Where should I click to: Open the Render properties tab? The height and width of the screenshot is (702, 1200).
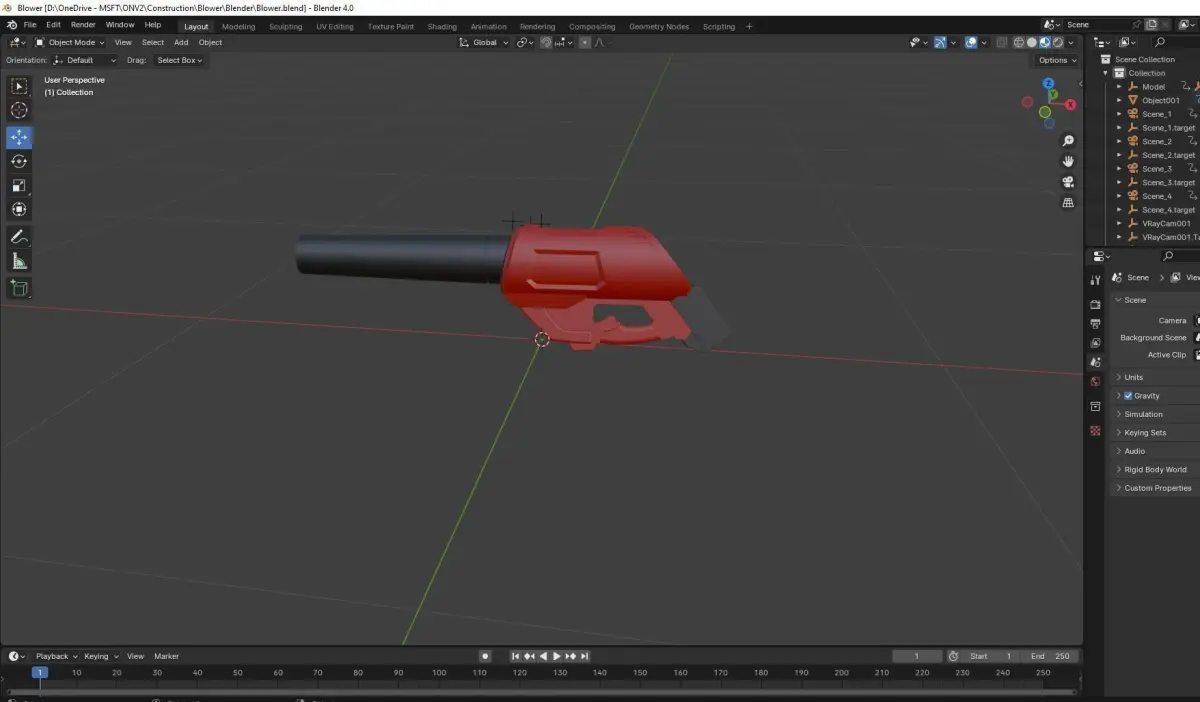click(1095, 304)
